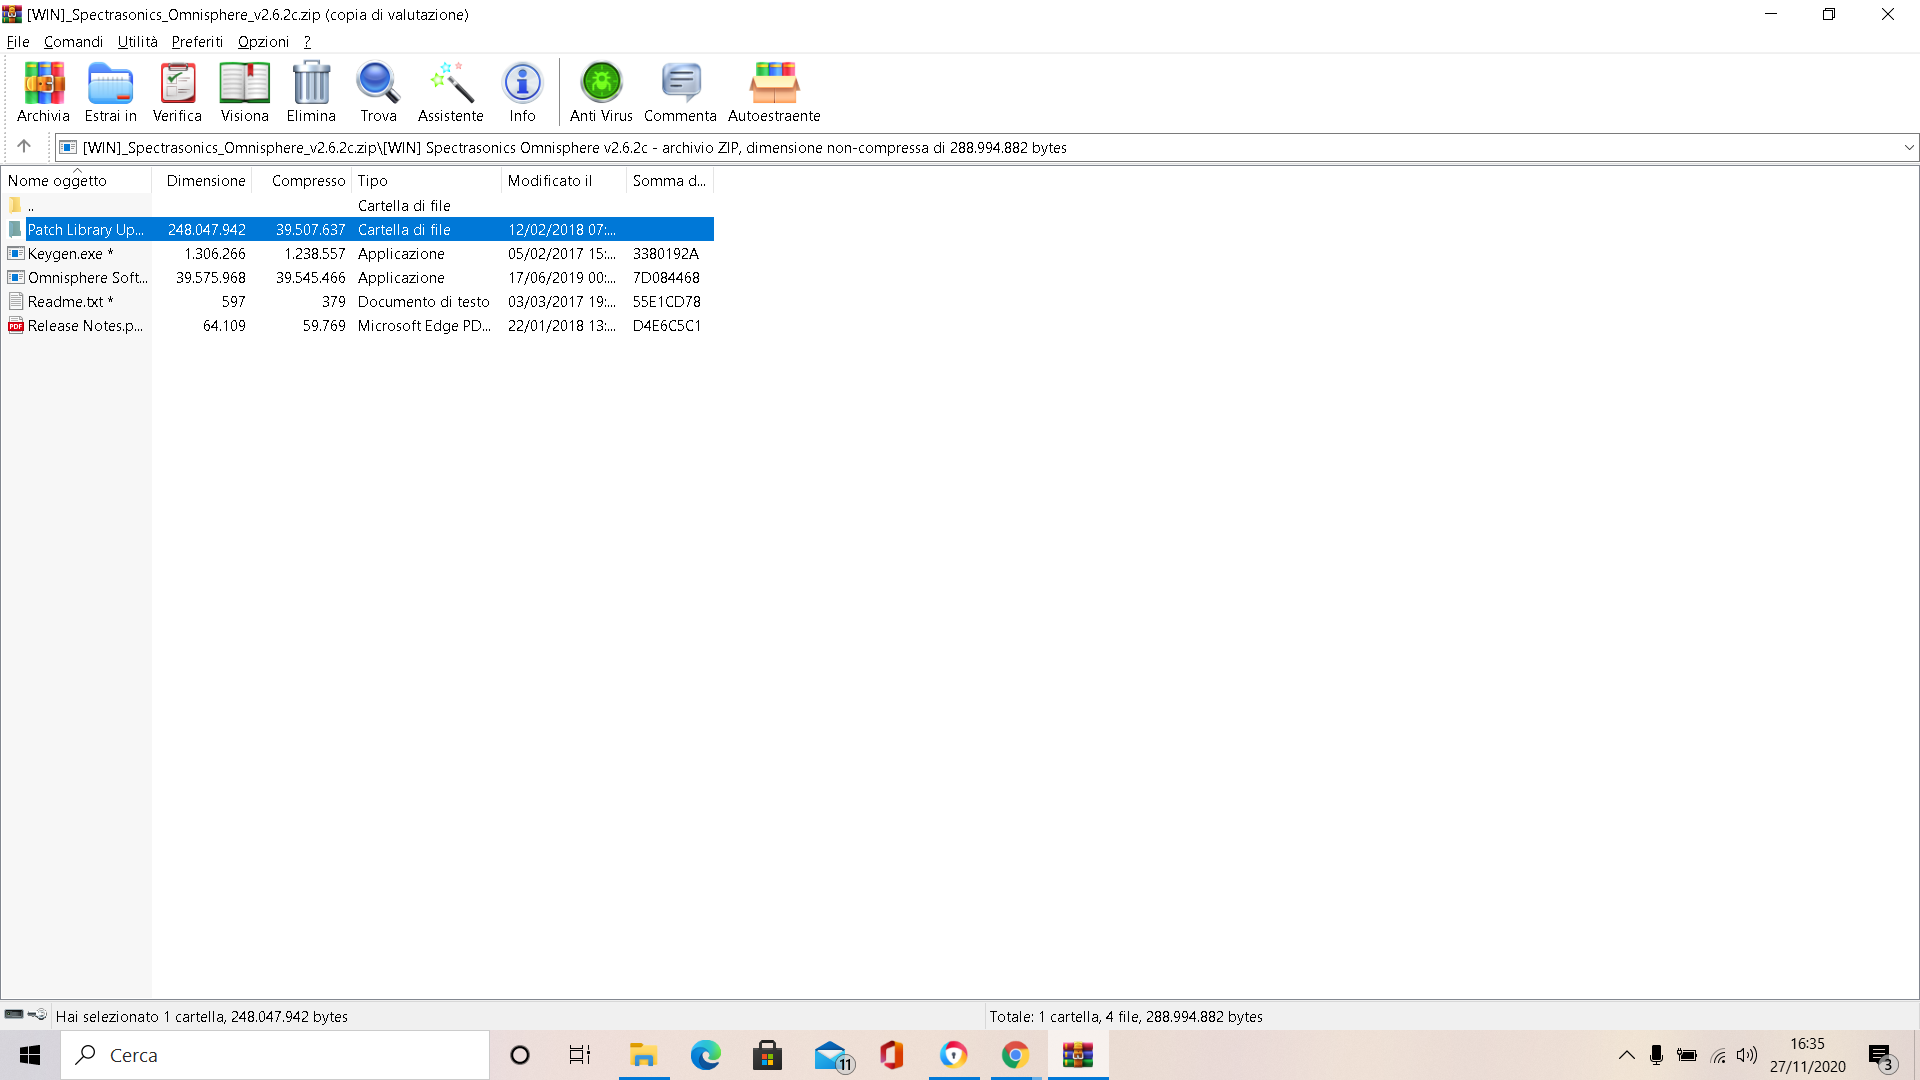Open the notification center icon
This screenshot has height=1080, width=1920.
(1880, 1056)
